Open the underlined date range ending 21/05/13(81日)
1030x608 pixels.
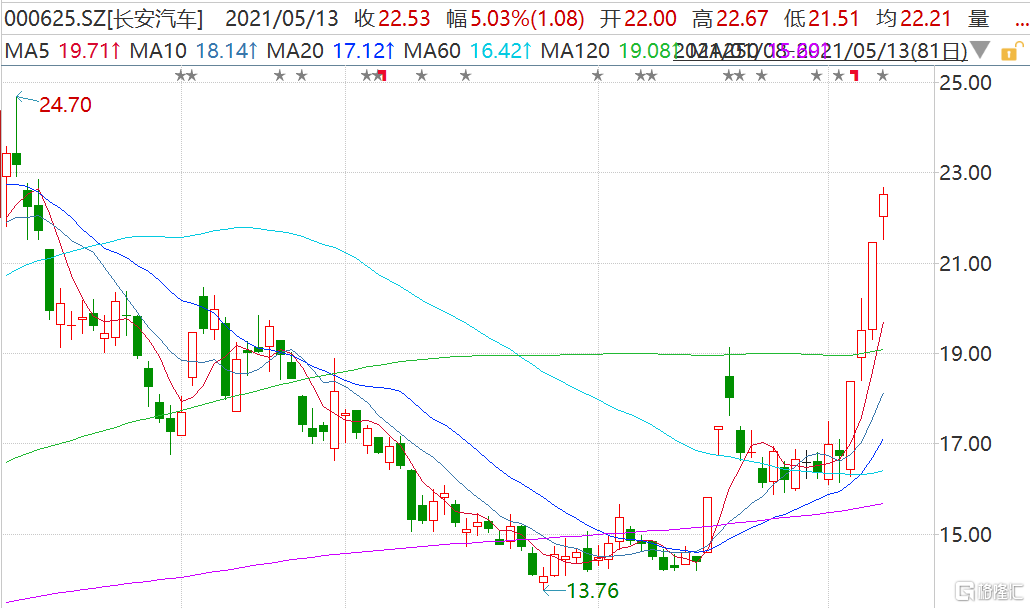(x=821, y=51)
